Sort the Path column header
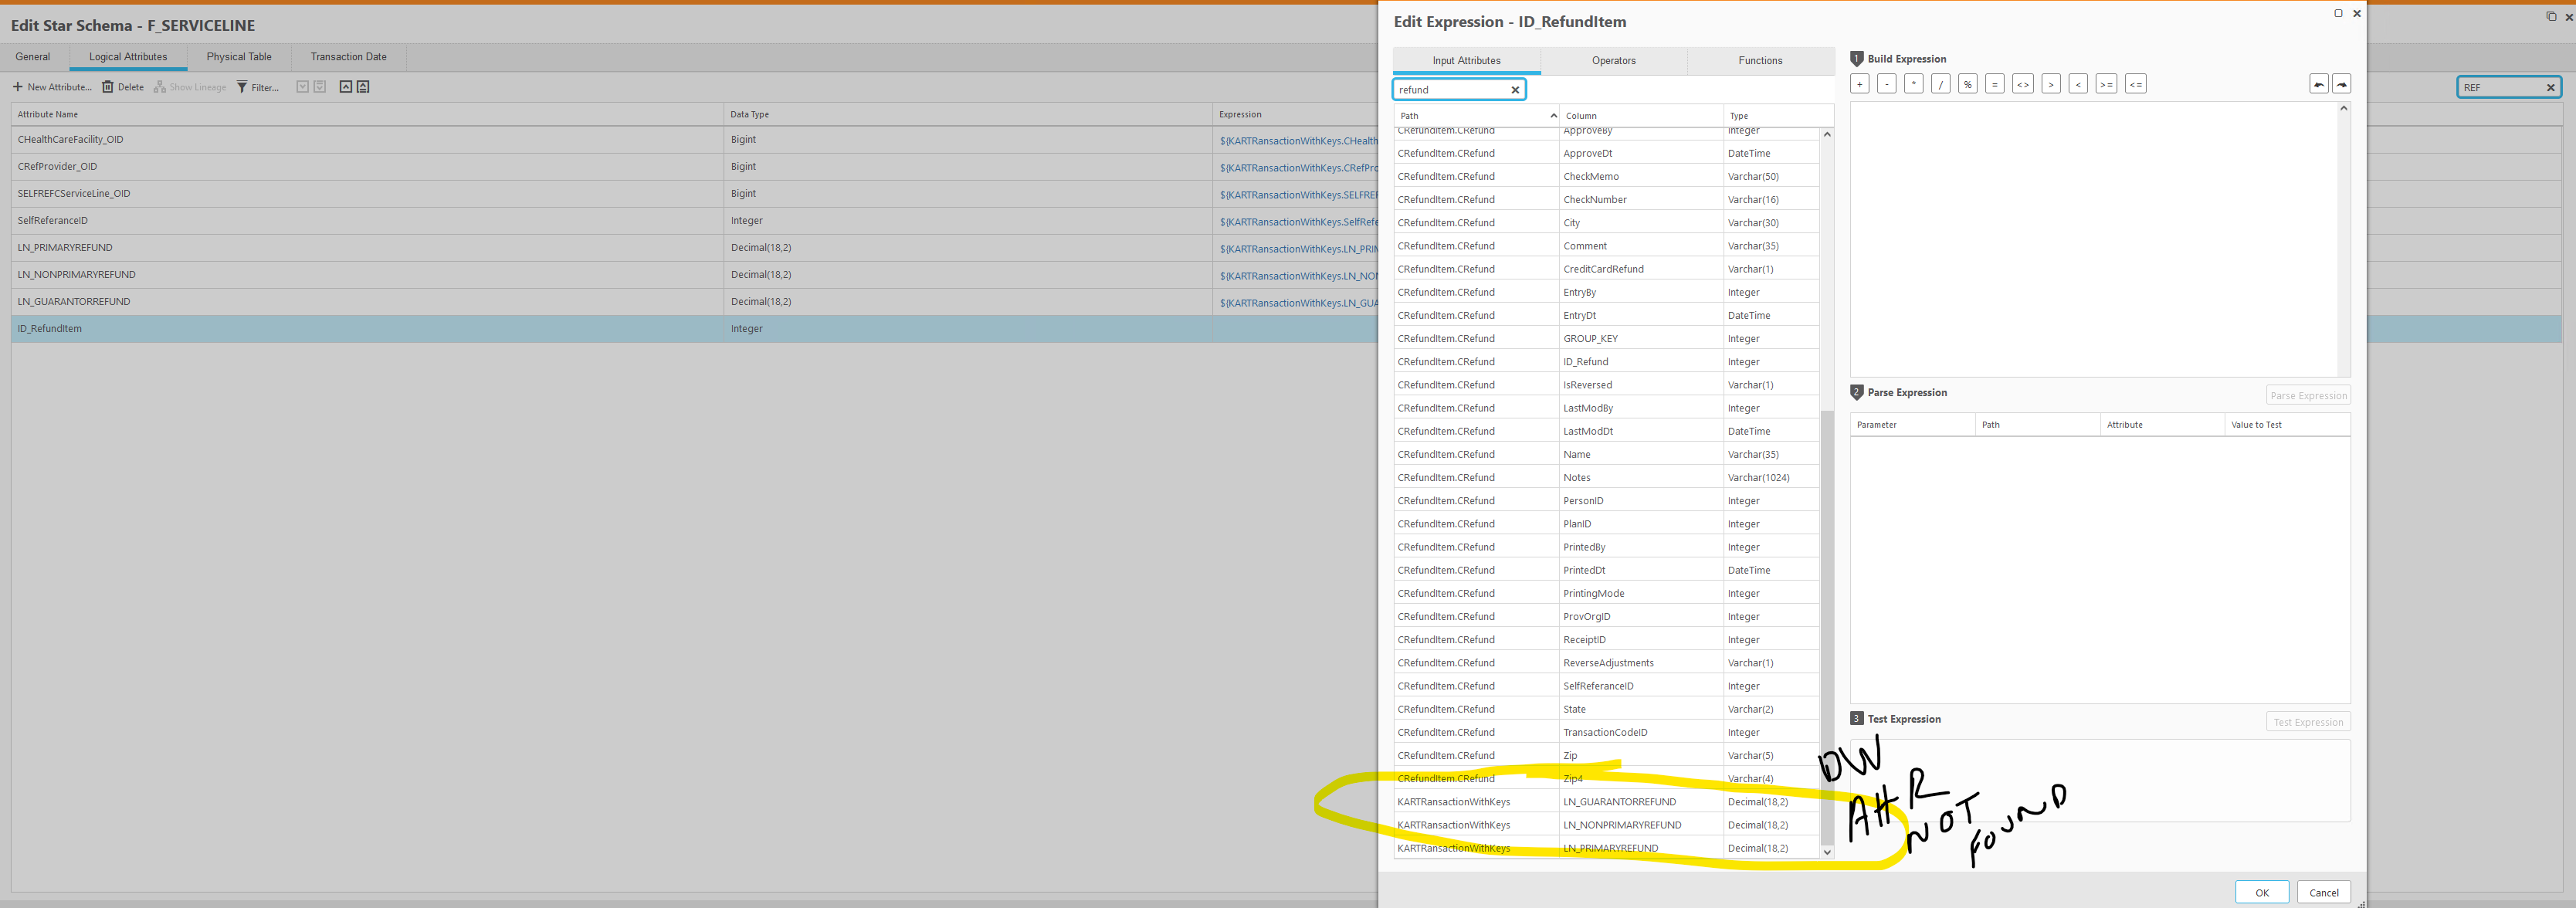2576x908 pixels. coord(1476,116)
